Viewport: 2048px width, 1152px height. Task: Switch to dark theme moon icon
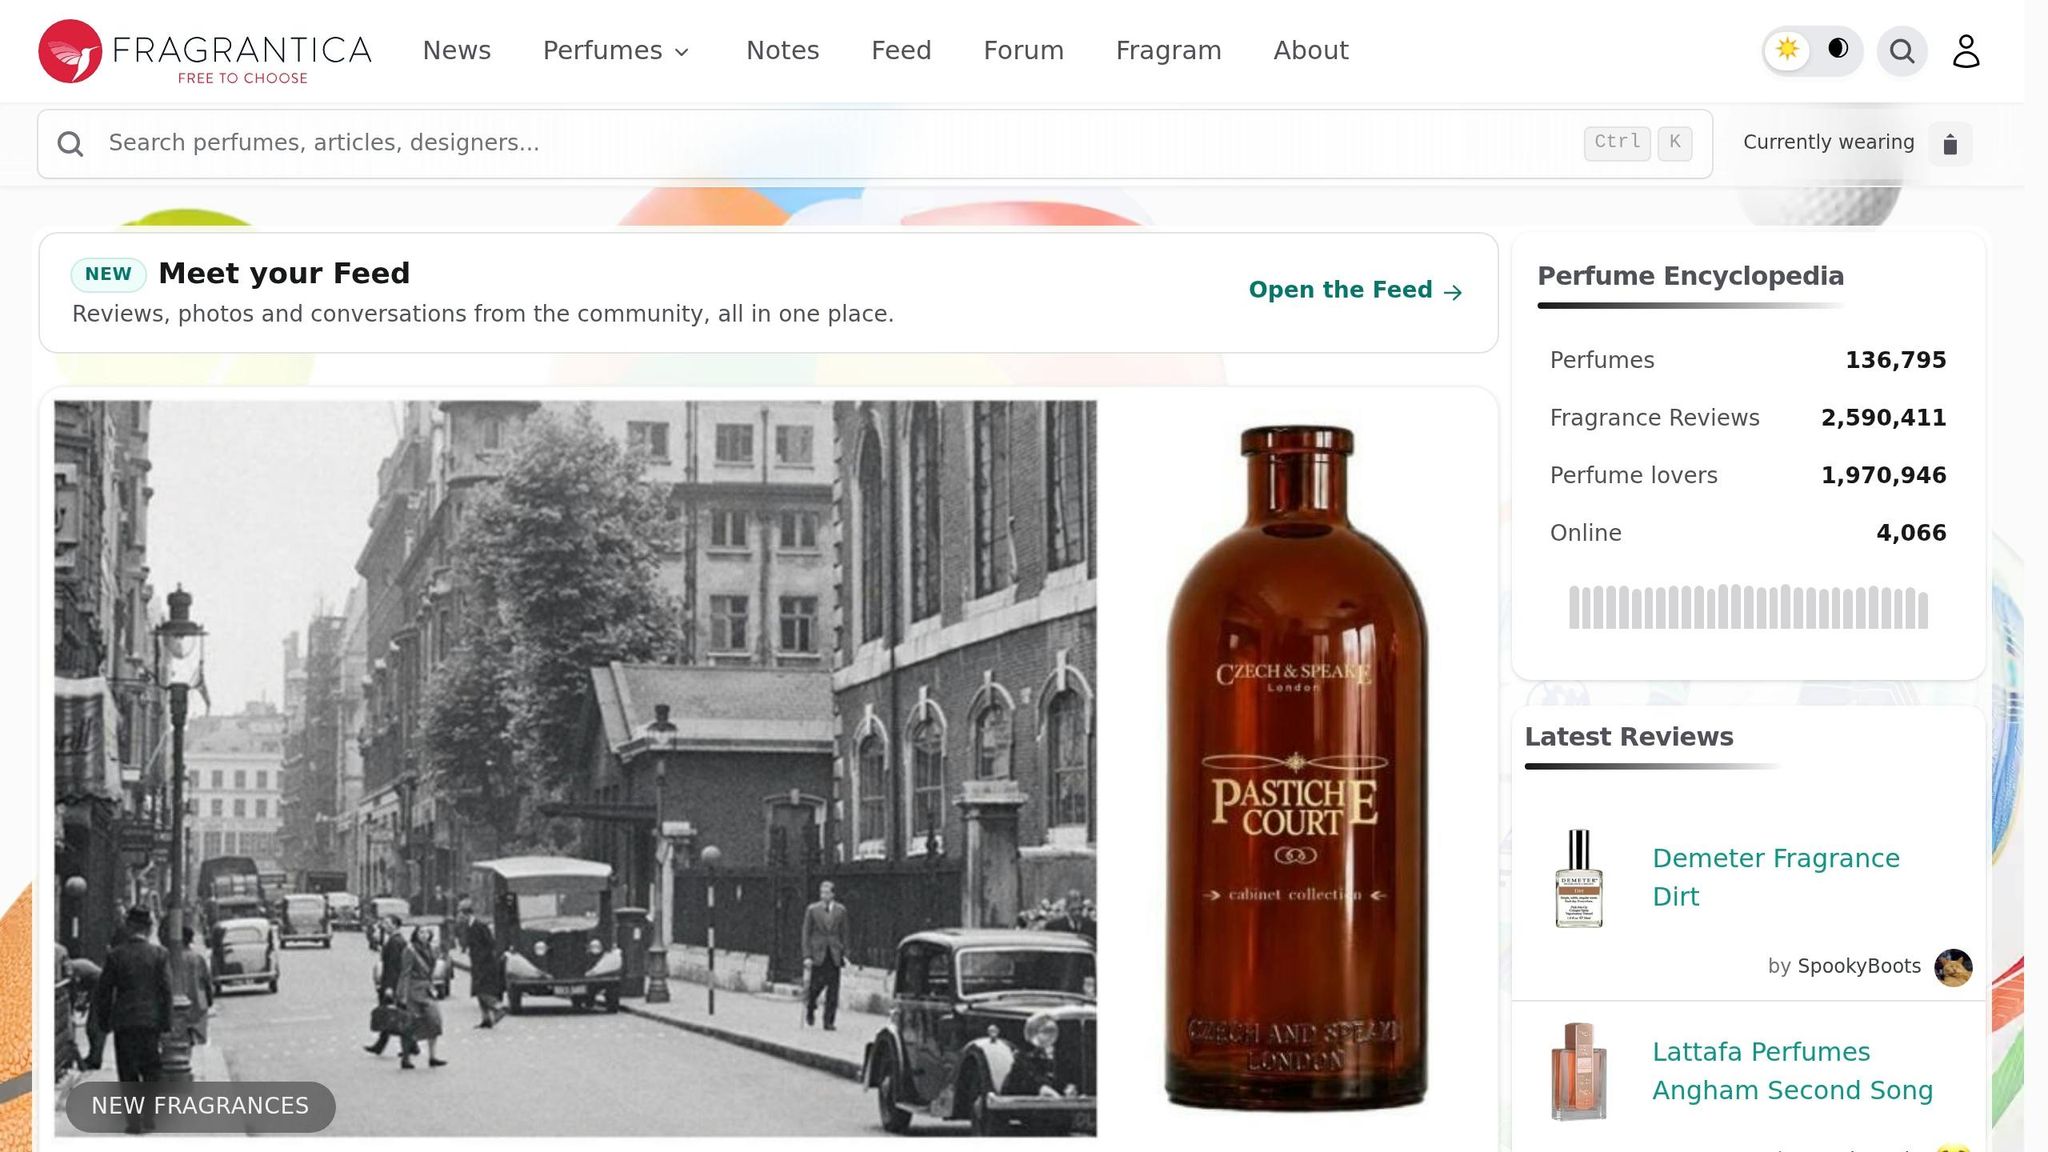click(1838, 49)
